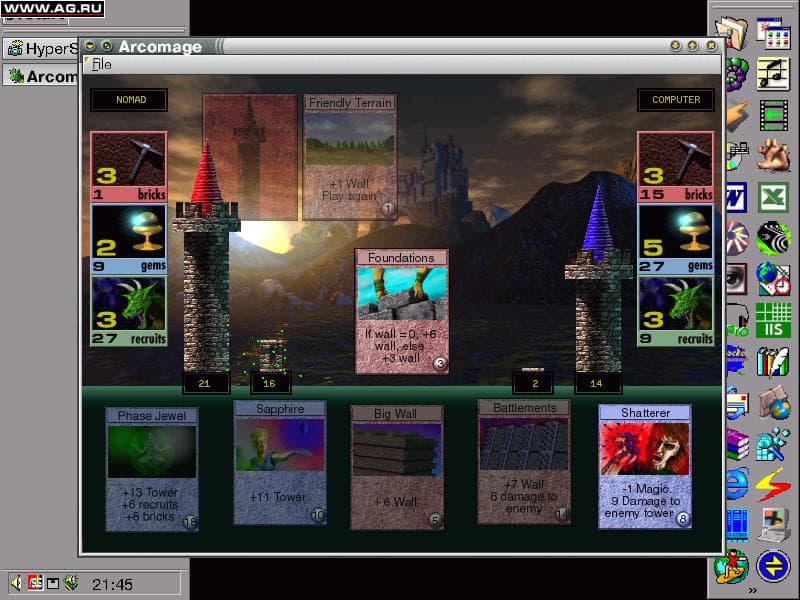Select Nomad's gems magic panel
This screenshot has height=600, width=800.
click(129, 239)
